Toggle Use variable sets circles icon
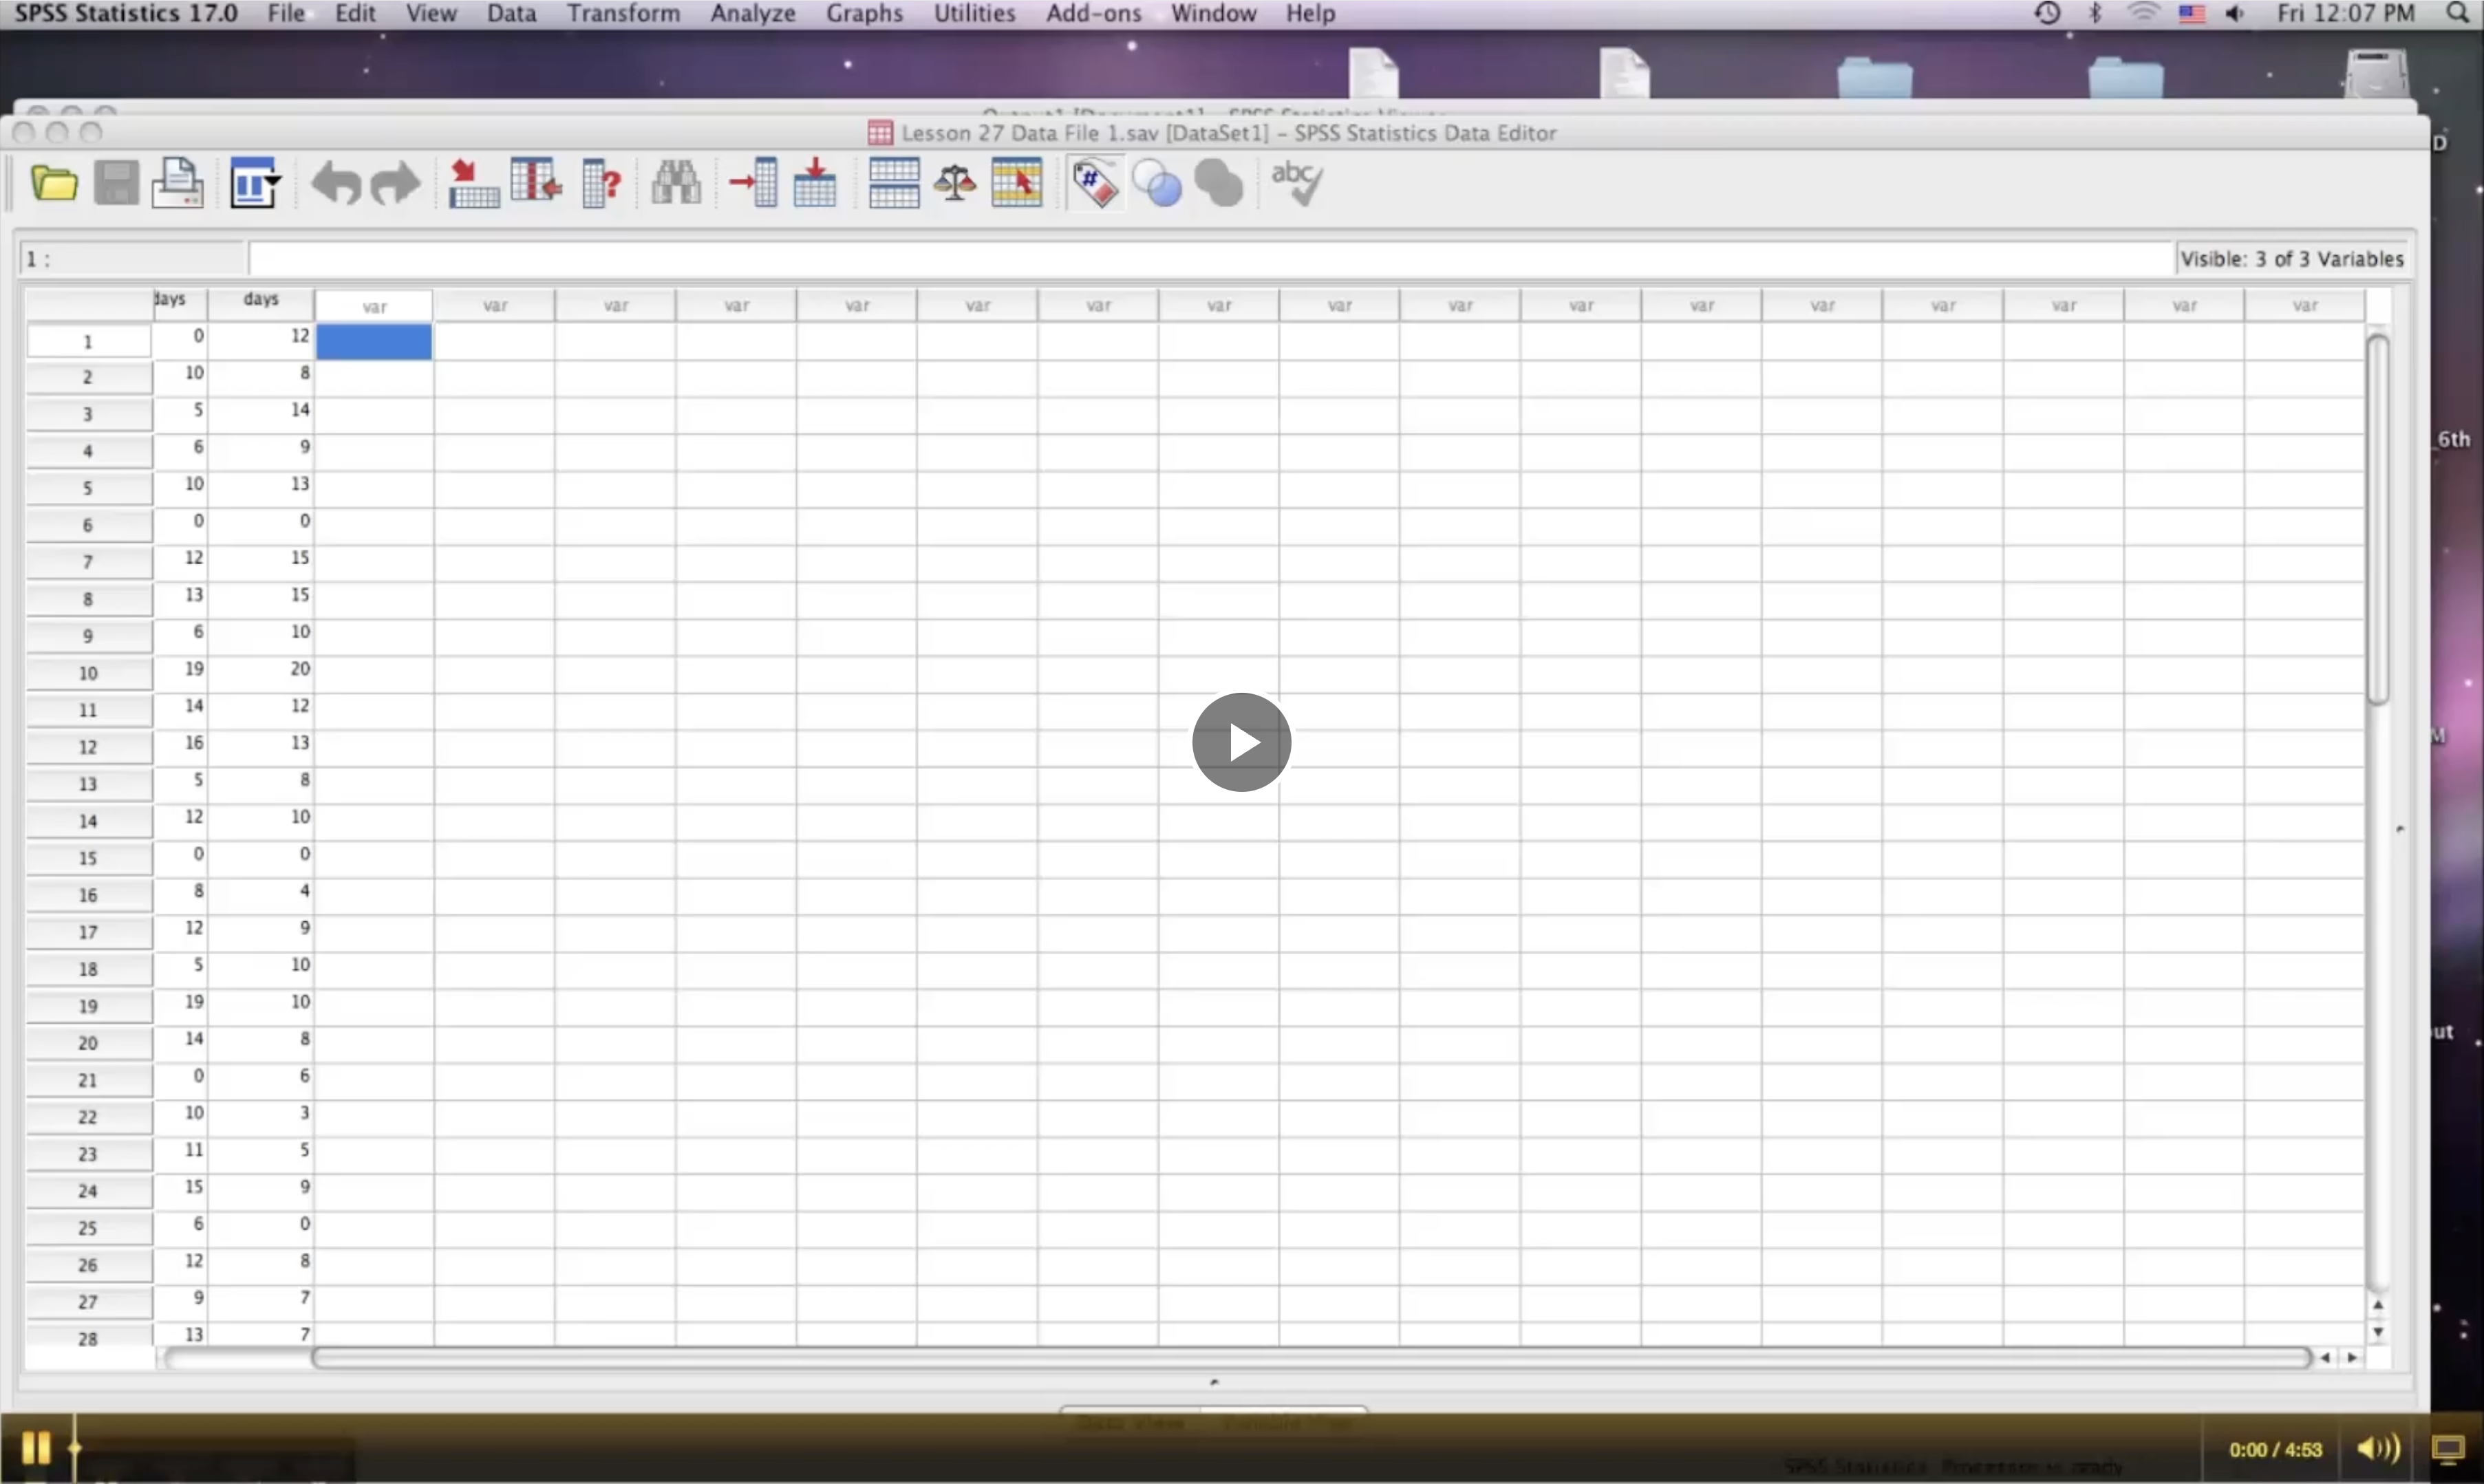The width and height of the screenshot is (2484, 1484). click(x=1157, y=184)
